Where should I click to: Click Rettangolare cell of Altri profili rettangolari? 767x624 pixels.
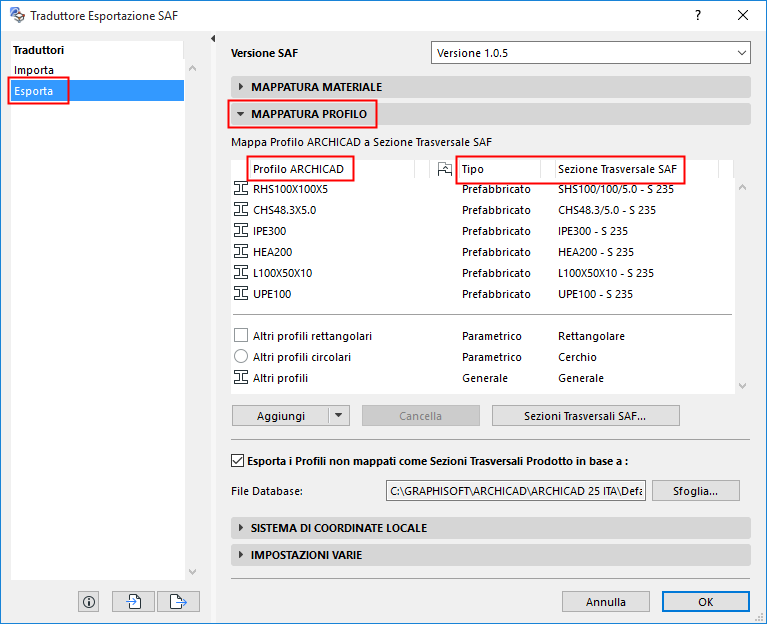click(x=591, y=336)
